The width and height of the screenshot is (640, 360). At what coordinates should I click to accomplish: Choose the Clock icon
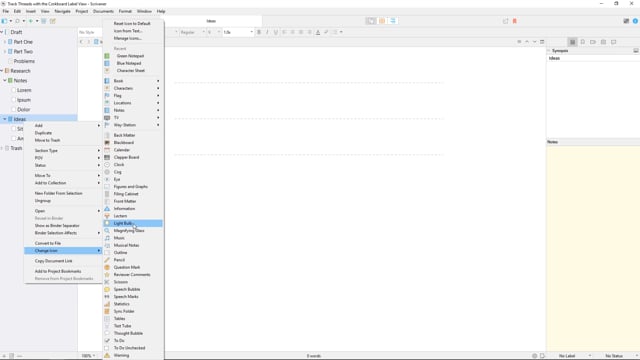point(133,164)
